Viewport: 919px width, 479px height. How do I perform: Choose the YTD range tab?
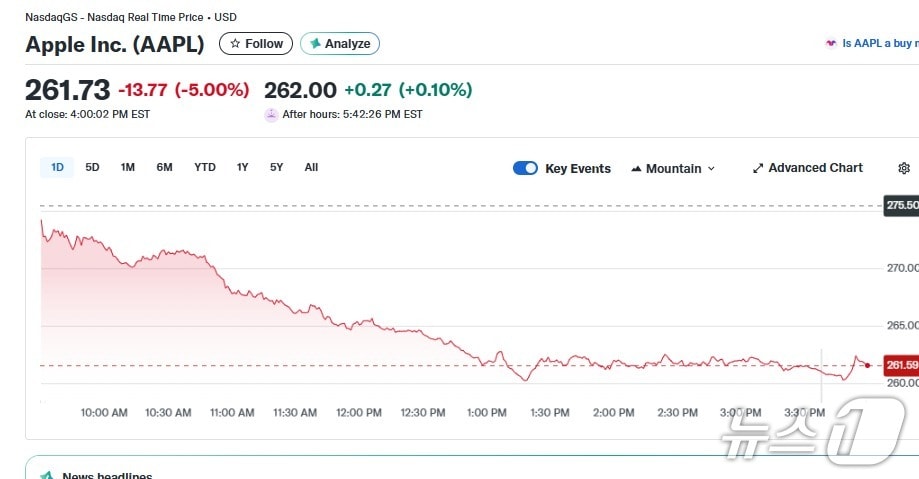point(204,167)
